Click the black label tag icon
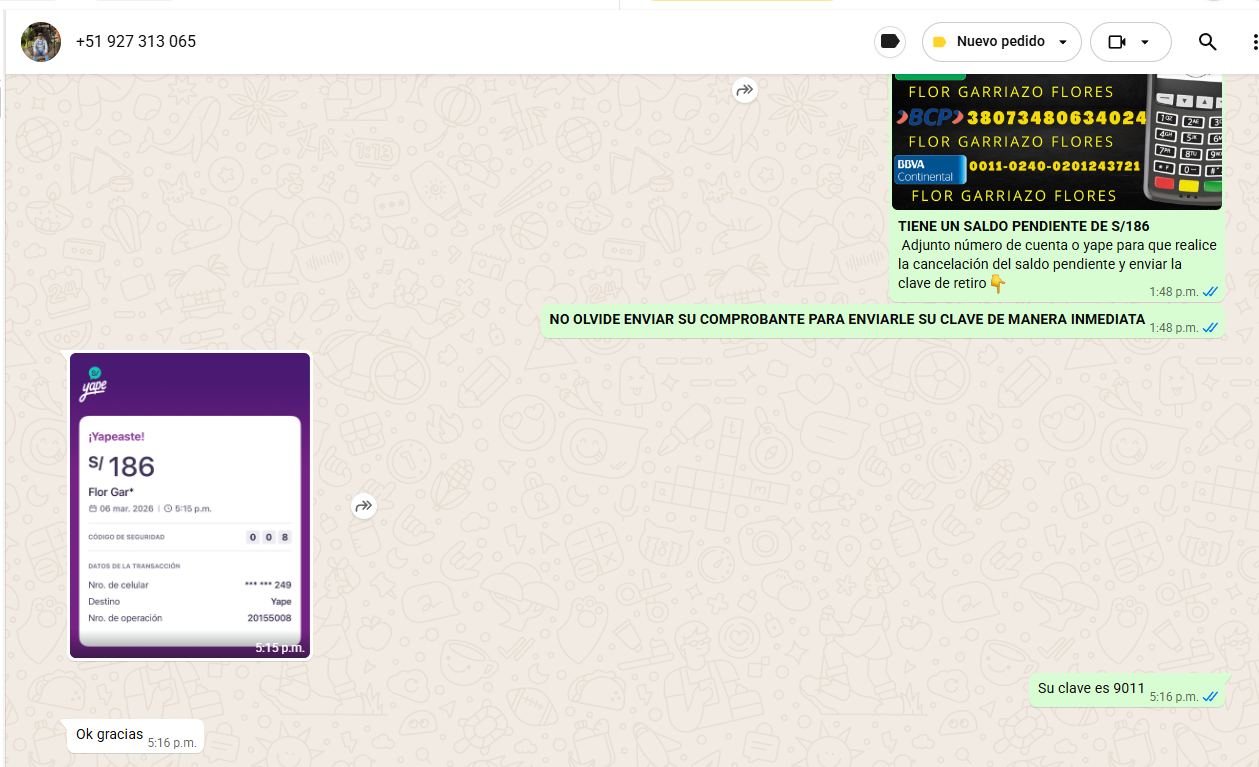1259x767 pixels. click(x=889, y=42)
